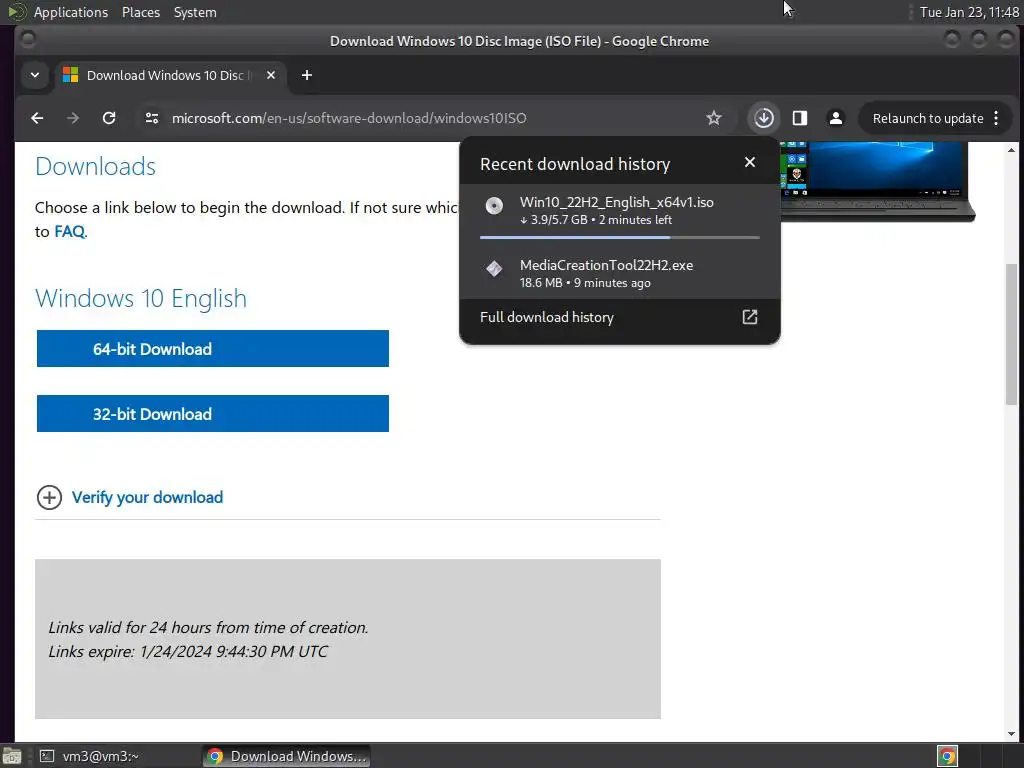Viewport: 1024px width, 768px height.
Task: Bookmark this page with the star icon
Action: [714, 118]
